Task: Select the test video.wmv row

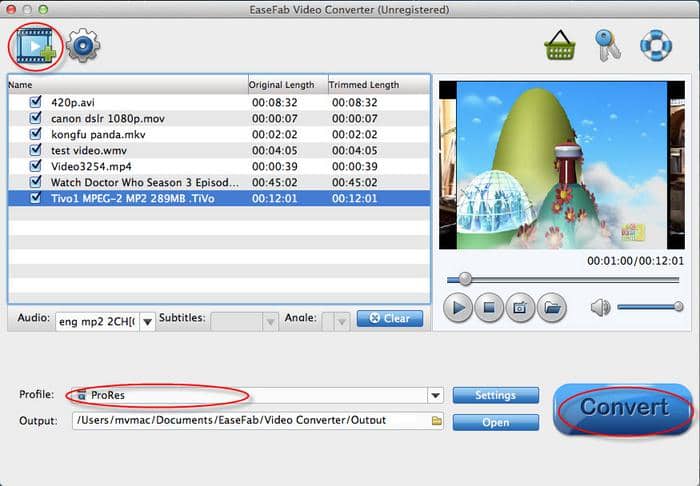Action: point(219,150)
